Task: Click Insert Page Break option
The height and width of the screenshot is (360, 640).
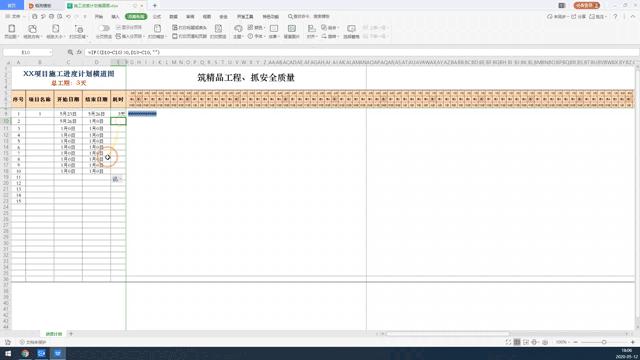Action: coord(129,36)
